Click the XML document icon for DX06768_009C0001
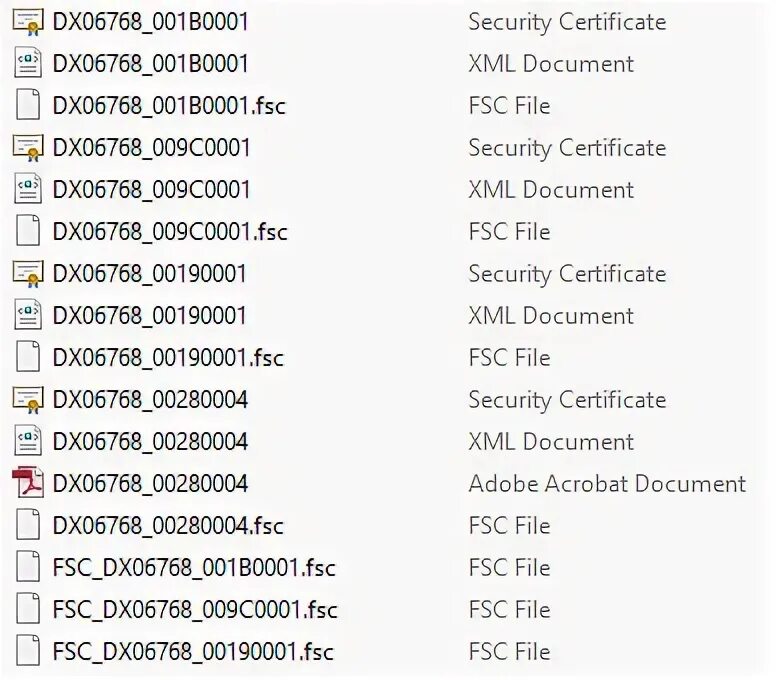The width and height of the screenshot is (776, 680). [28, 189]
